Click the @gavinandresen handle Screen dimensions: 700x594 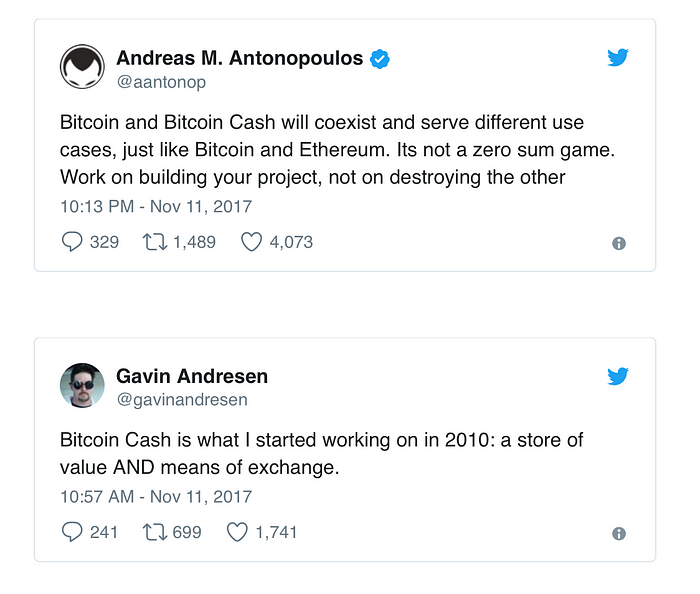182,400
